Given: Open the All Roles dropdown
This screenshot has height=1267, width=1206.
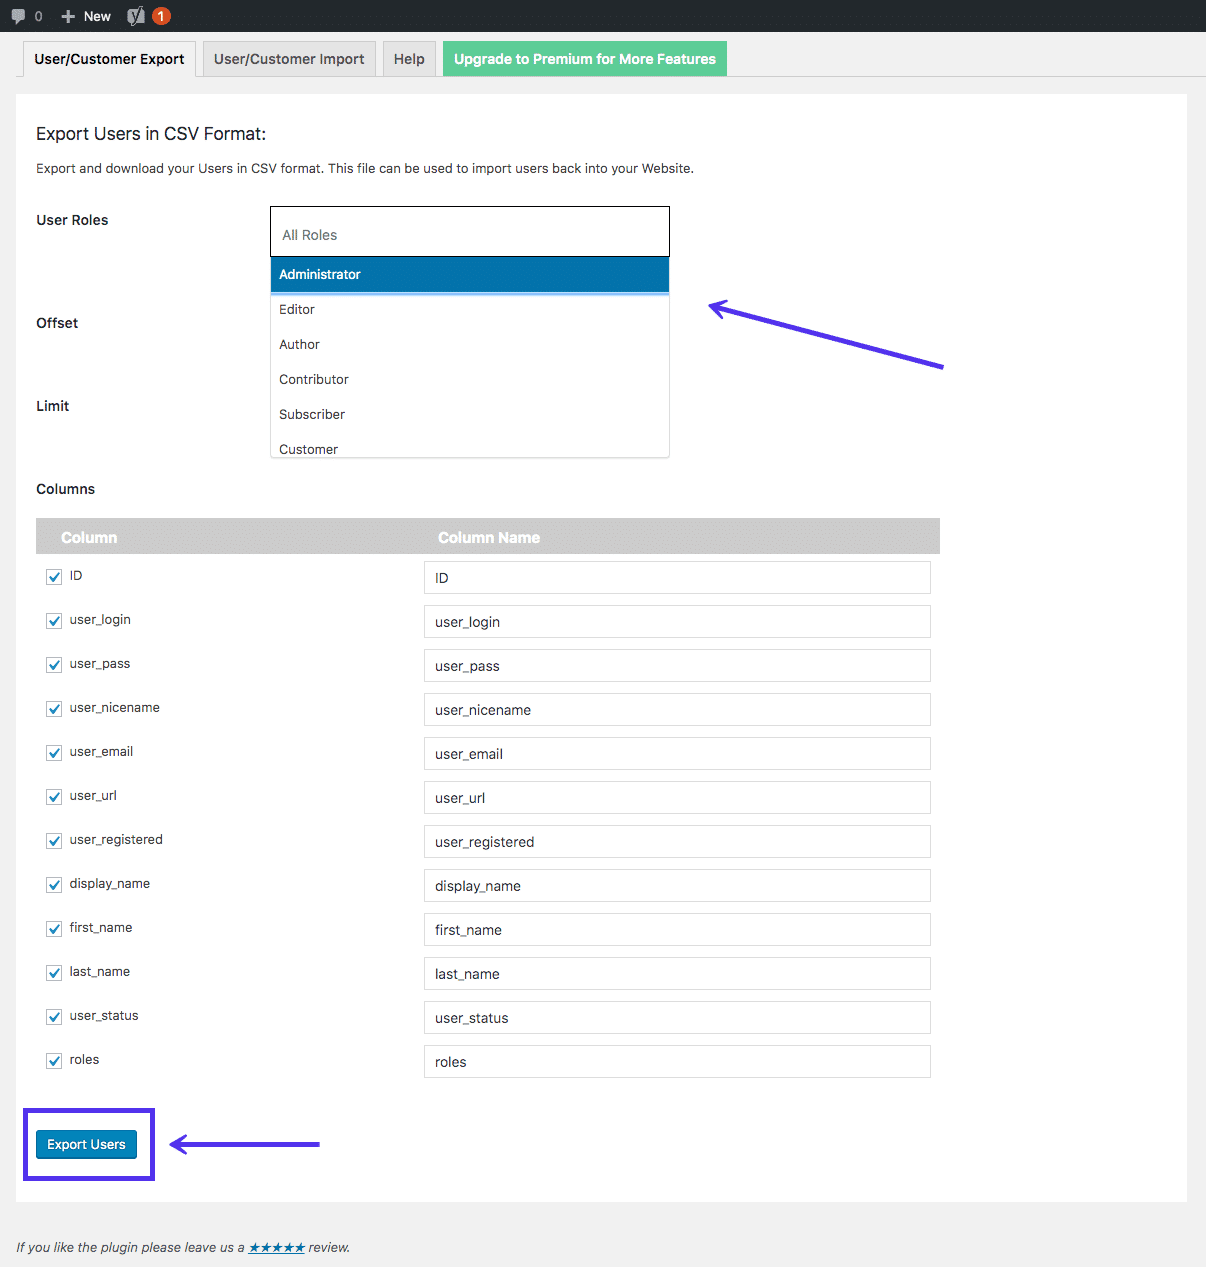Looking at the screenshot, I should click(469, 234).
